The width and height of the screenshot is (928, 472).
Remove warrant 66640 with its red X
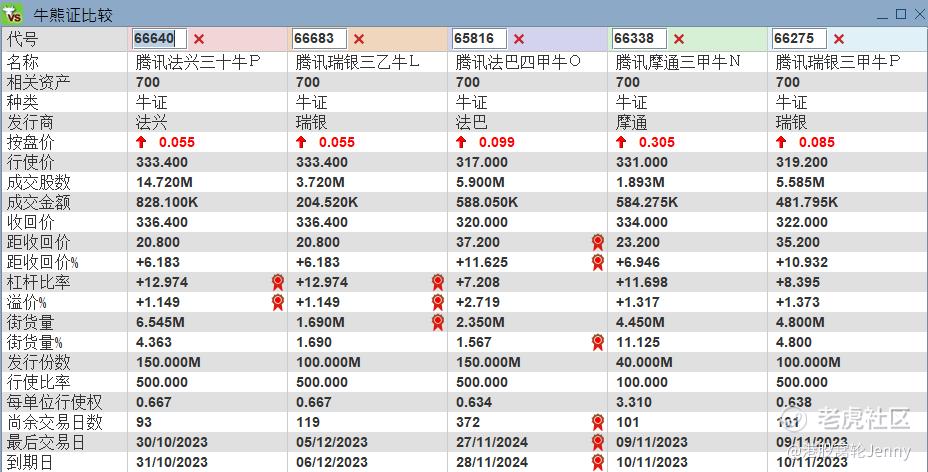(x=199, y=39)
